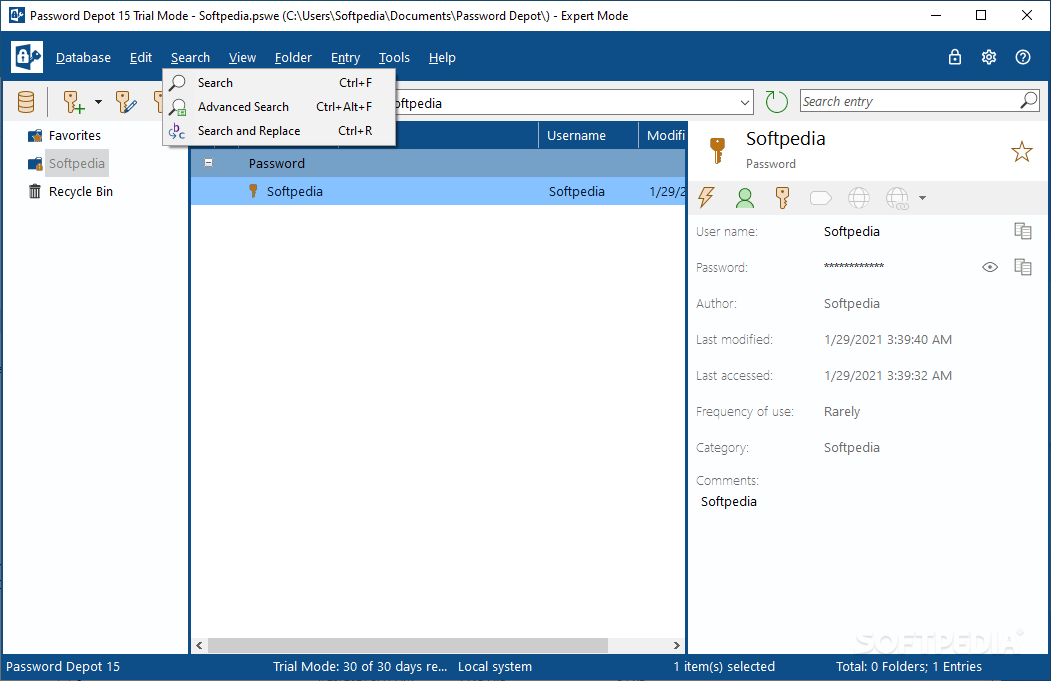The width and height of the screenshot is (1051, 681).
Task: Click the Author value Softpedia
Action: click(x=851, y=304)
